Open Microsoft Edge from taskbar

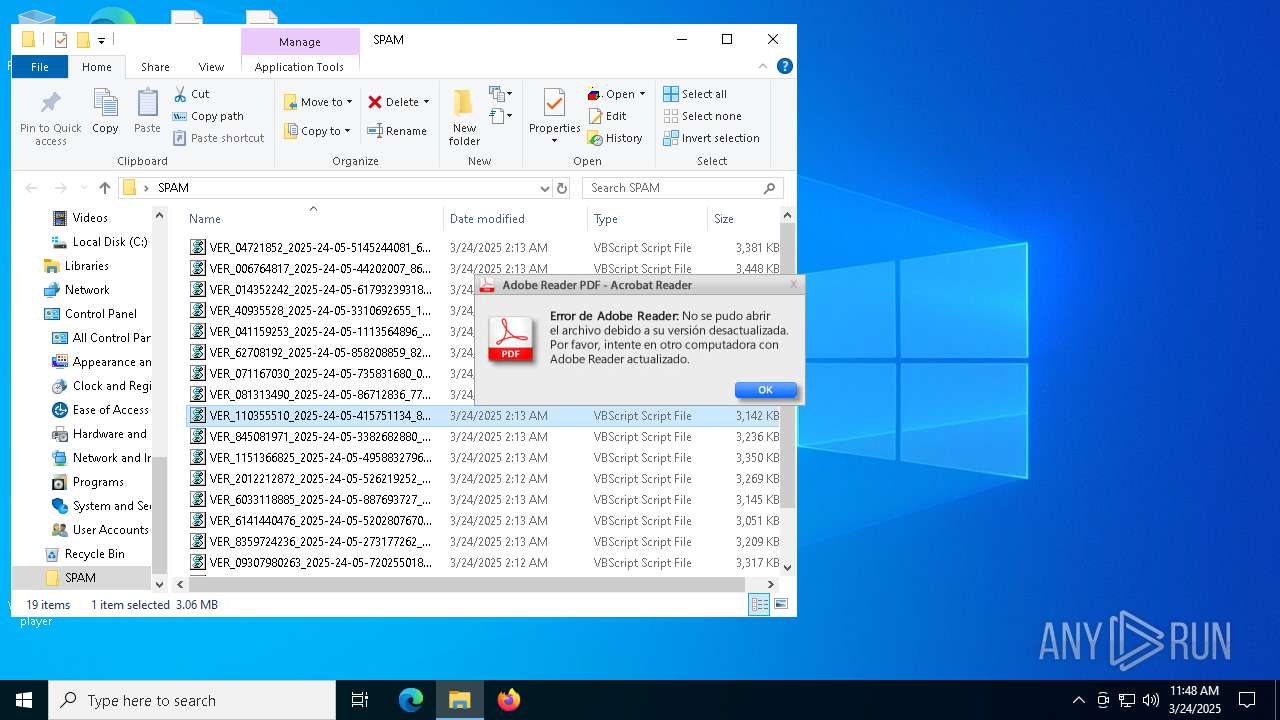(x=411, y=700)
